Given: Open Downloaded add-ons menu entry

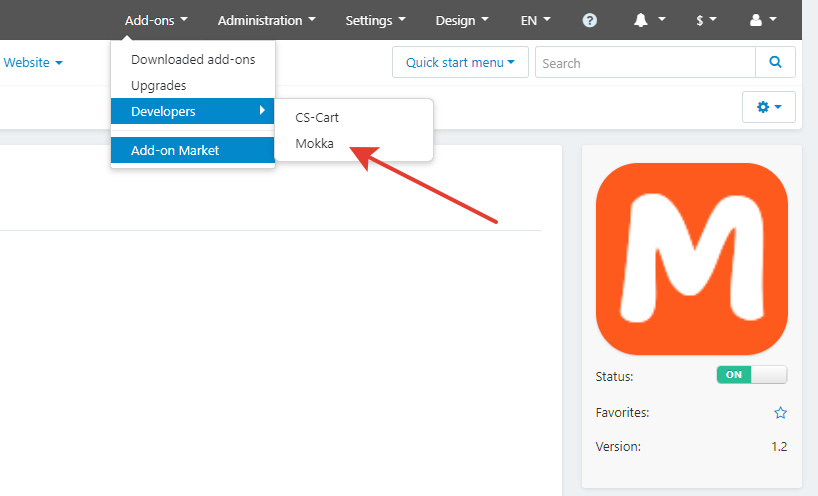Looking at the screenshot, I should 193,59.
